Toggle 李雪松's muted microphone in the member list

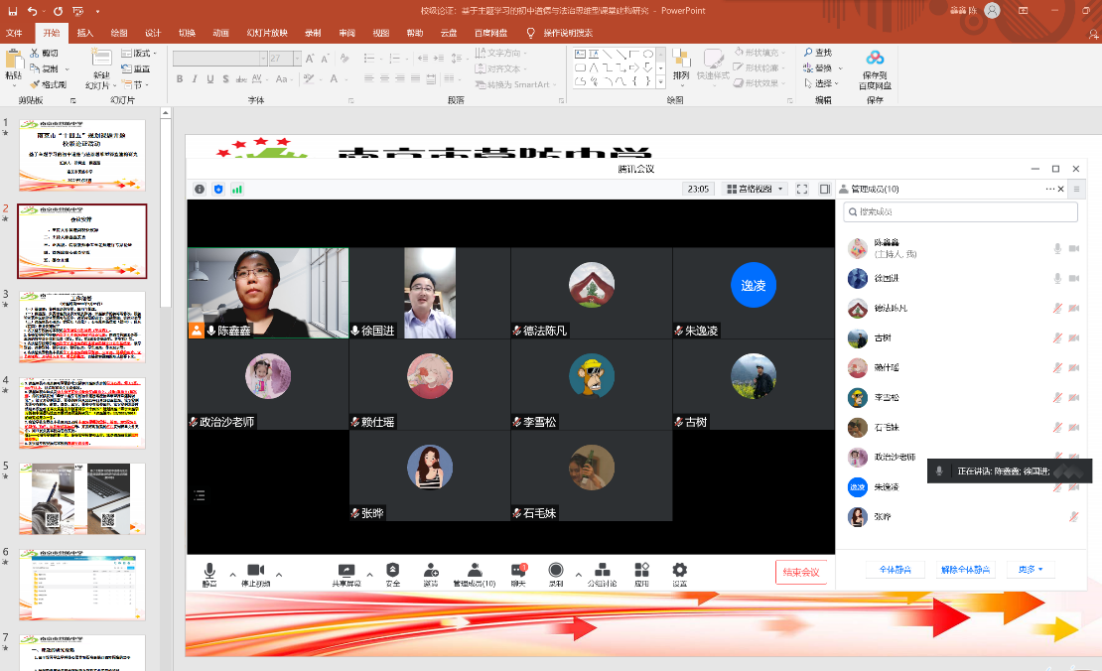coord(1057,398)
